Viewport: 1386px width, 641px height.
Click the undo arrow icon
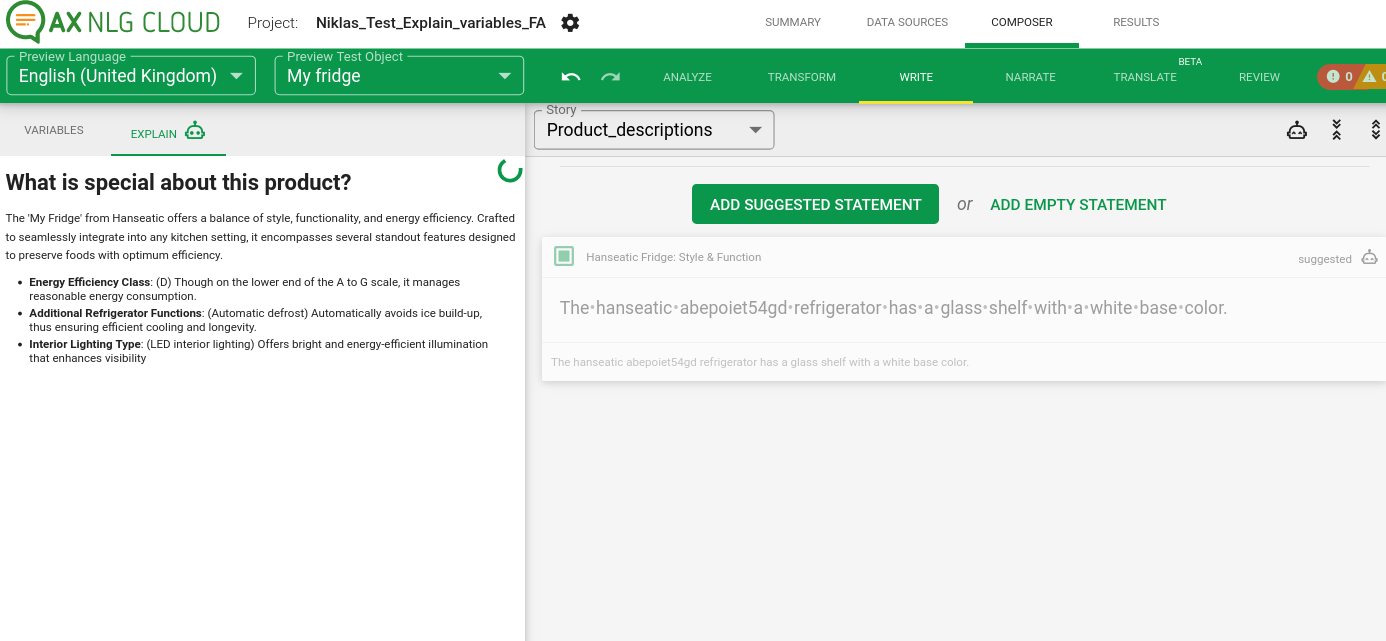(571, 77)
